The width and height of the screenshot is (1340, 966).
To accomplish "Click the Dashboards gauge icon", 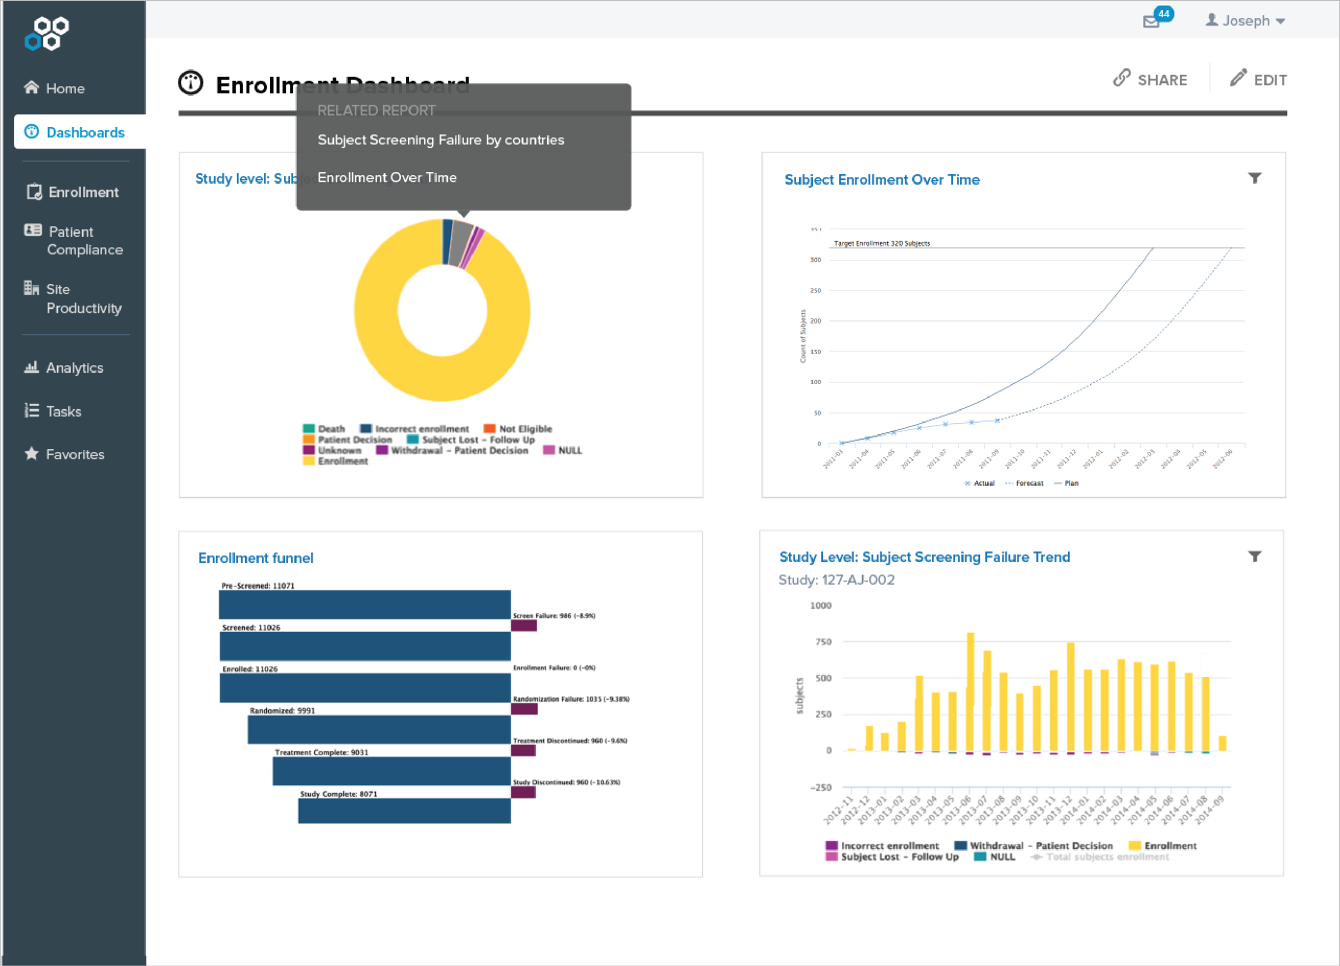I will click(x=32, y=132).
